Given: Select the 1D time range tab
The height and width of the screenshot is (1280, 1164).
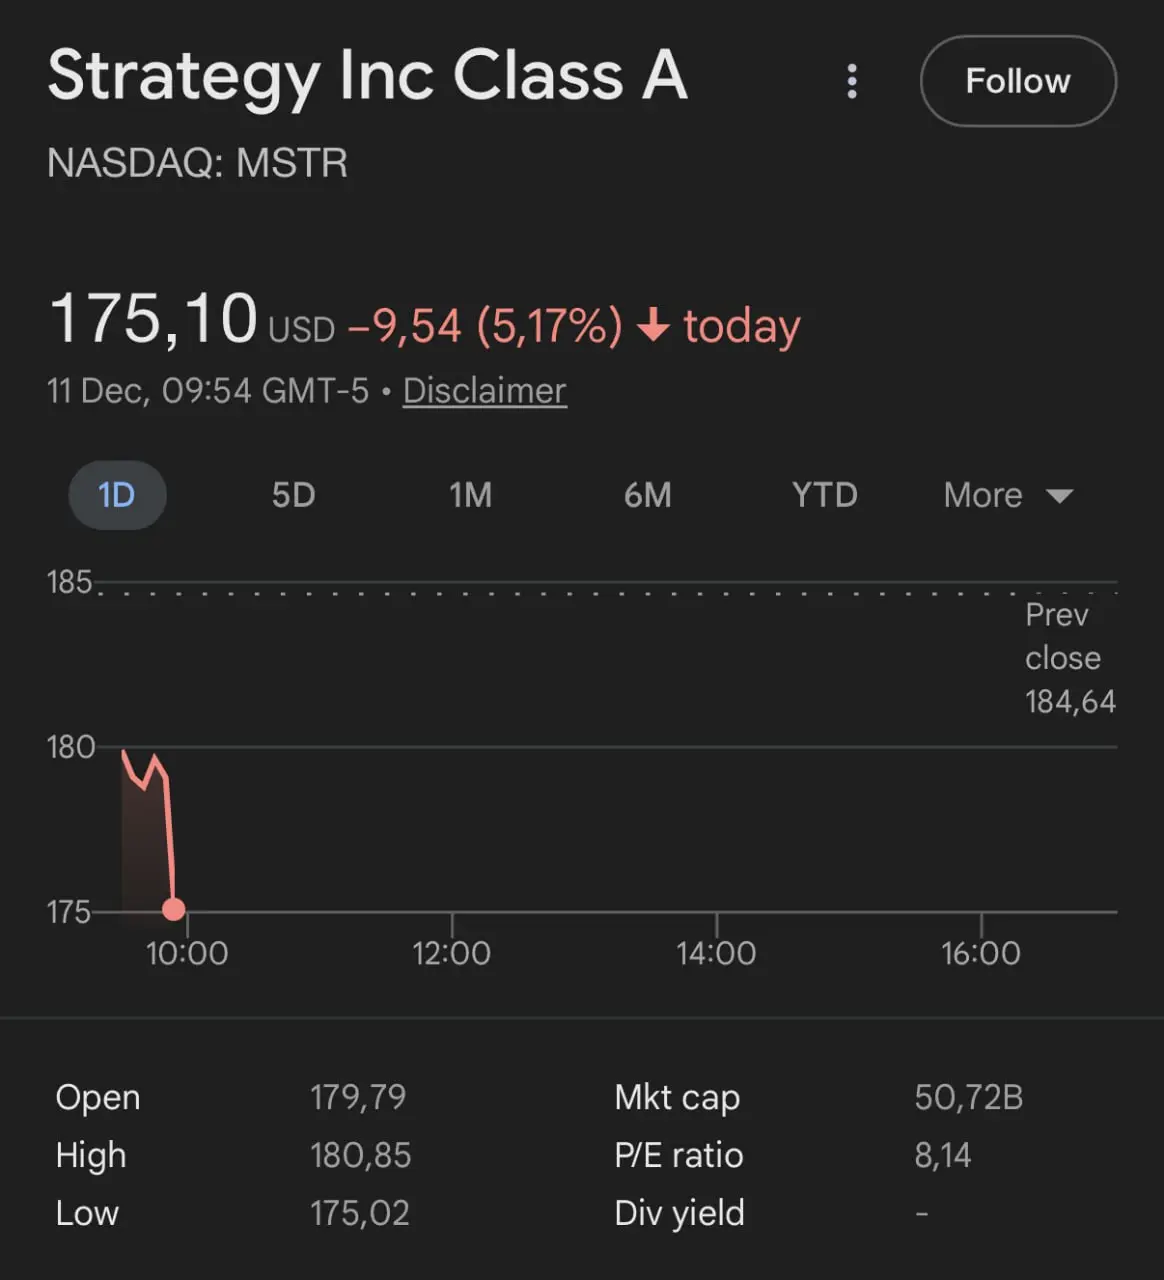Looking at the screenshot, I should point(117,495).
